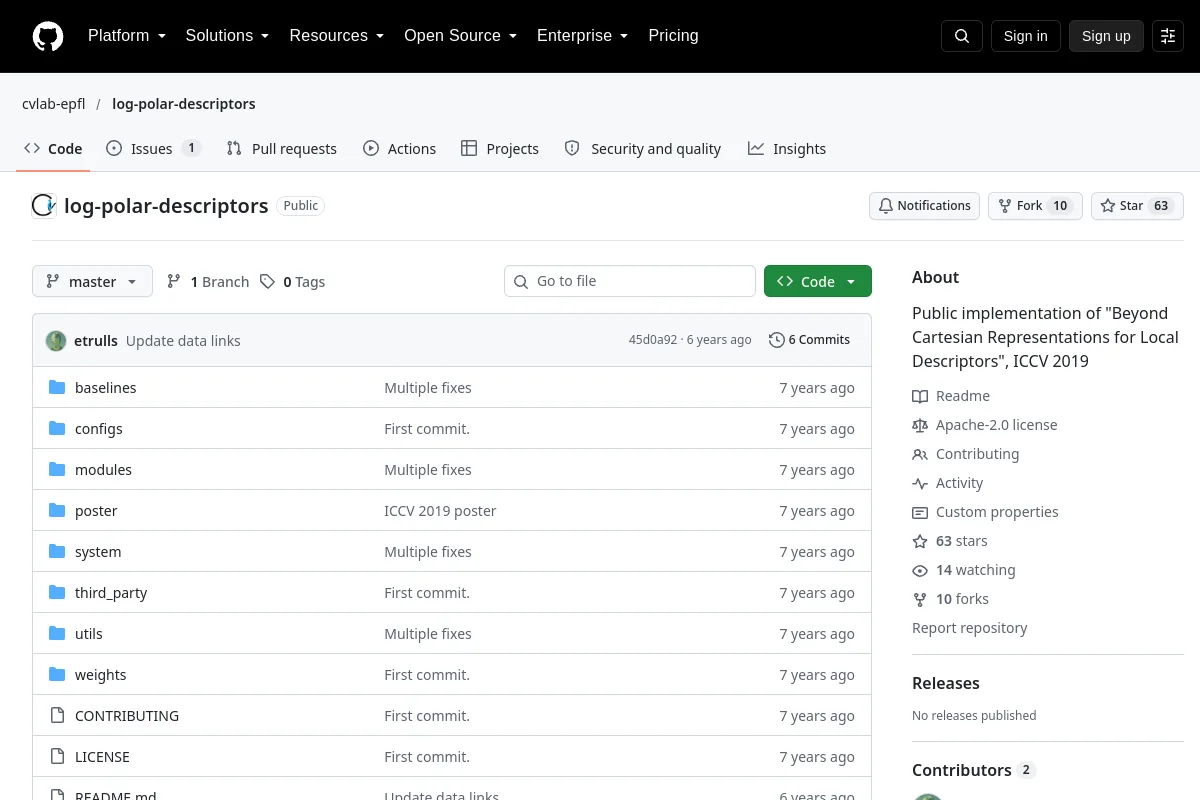1200x800 pixels.
Task: Open appearance settings icon beside Sign up
Action: coord(1168,36)
